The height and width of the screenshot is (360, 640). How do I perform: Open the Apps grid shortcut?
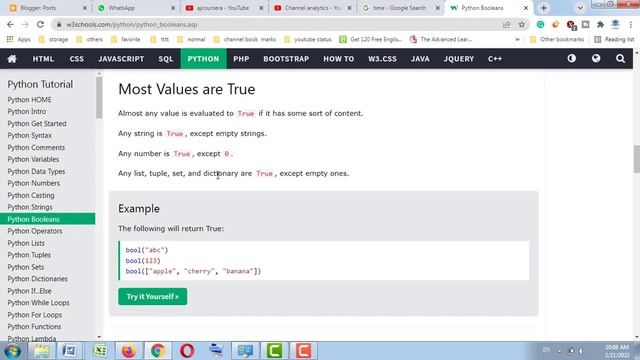[18, 39]
